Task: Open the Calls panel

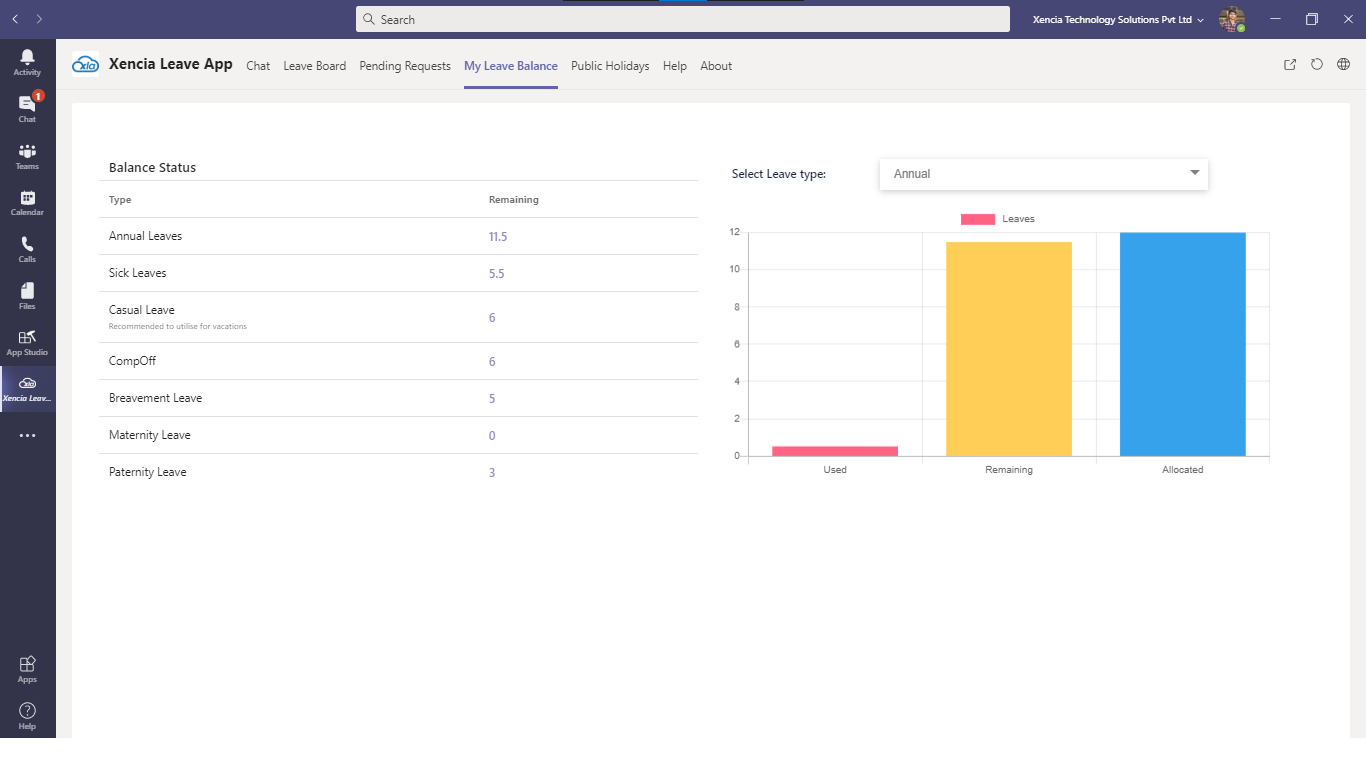Action: 27,249
